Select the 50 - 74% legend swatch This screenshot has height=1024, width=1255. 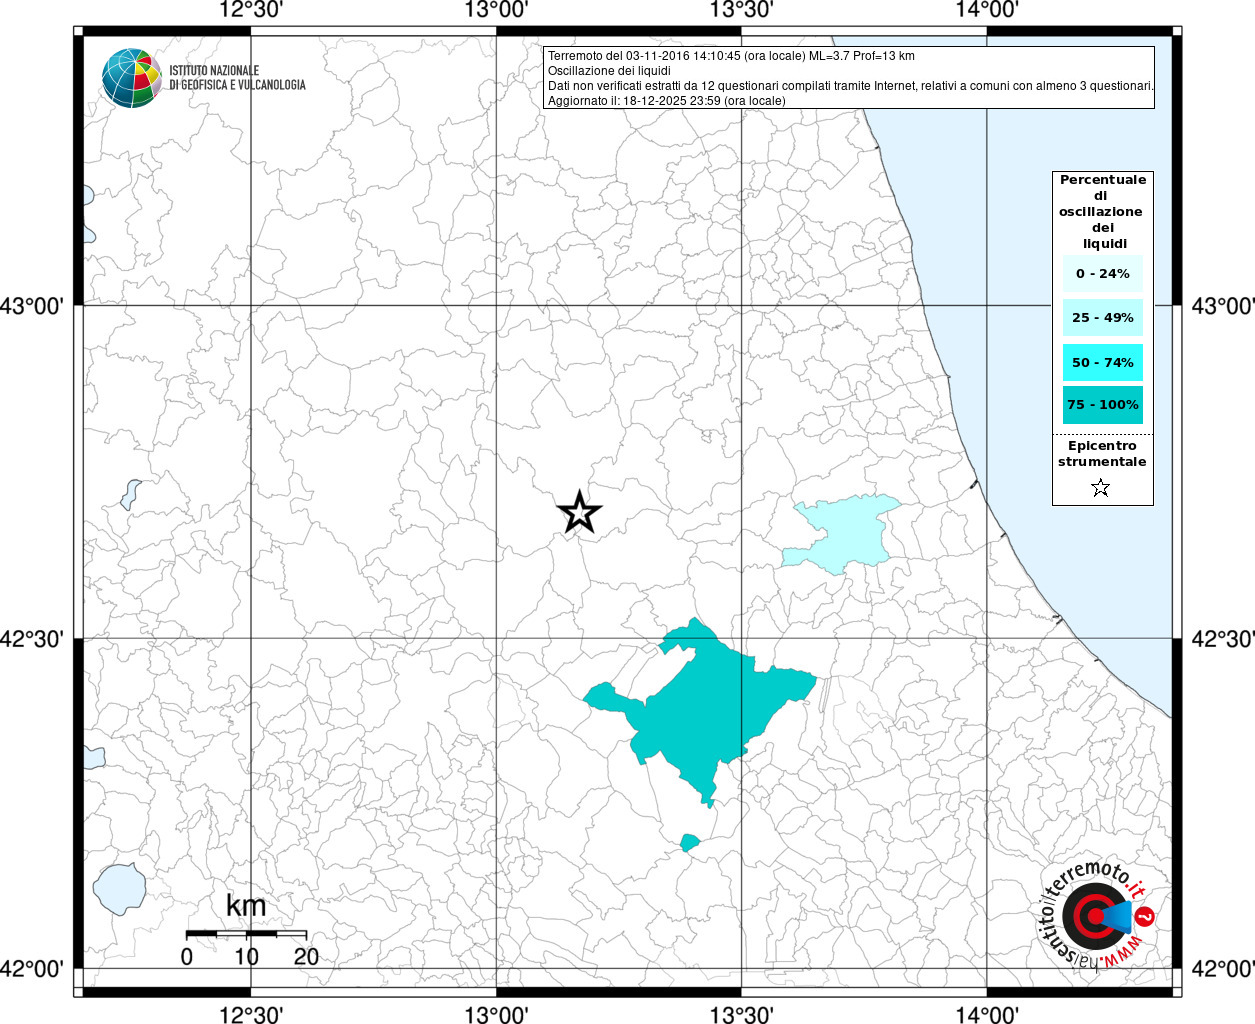[x=1103, y=362]
